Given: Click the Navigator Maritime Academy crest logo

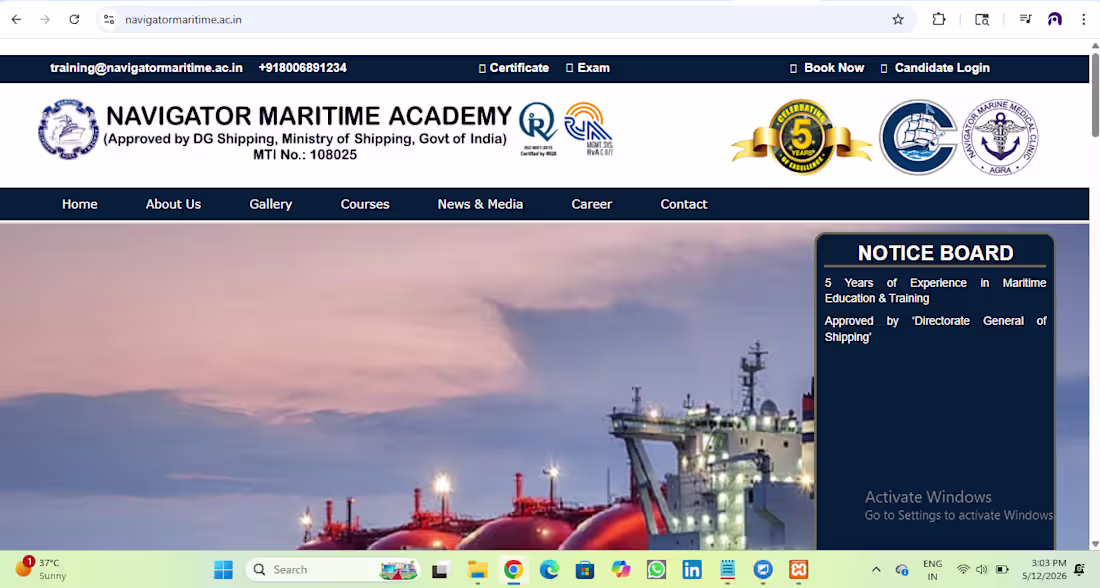Looking at the screenshot, I should [x=68, y=129].
